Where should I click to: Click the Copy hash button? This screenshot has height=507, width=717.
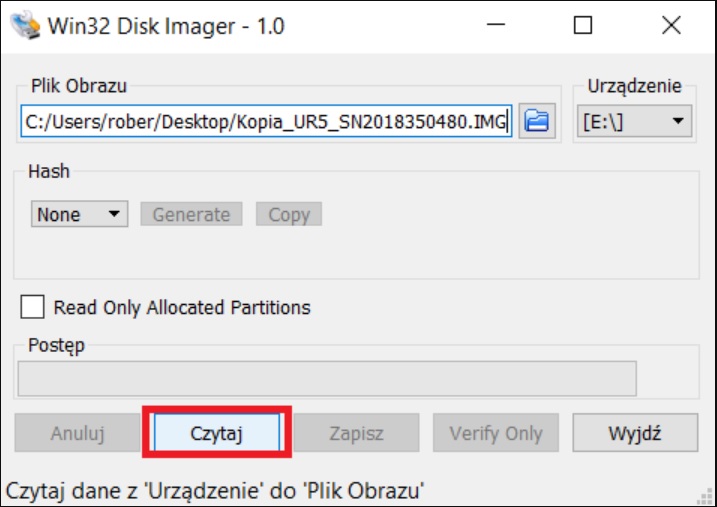coord(289,214)
